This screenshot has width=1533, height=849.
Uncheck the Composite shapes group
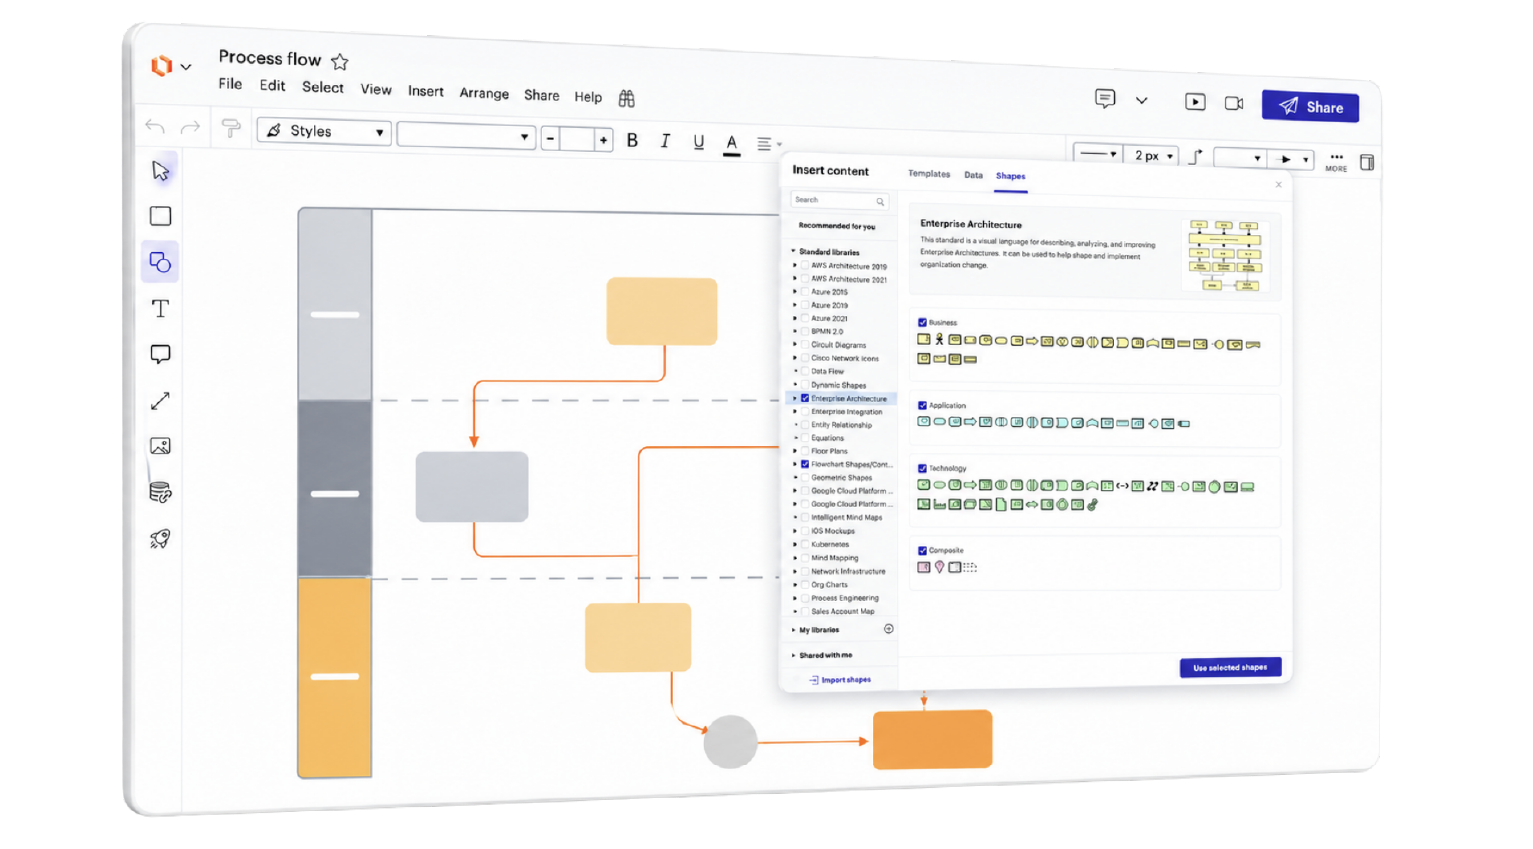(922, 550)
